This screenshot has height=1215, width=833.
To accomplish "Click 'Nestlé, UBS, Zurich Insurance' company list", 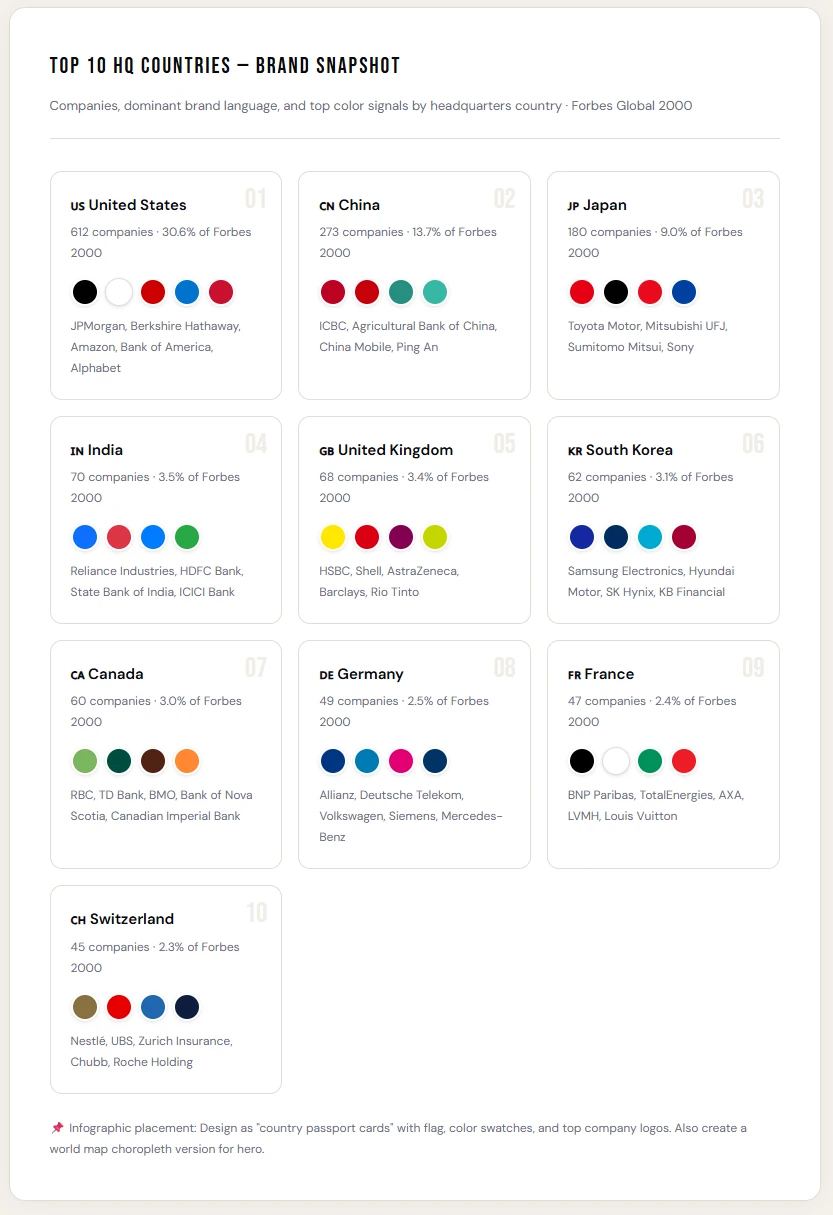I will [151, 1052].
